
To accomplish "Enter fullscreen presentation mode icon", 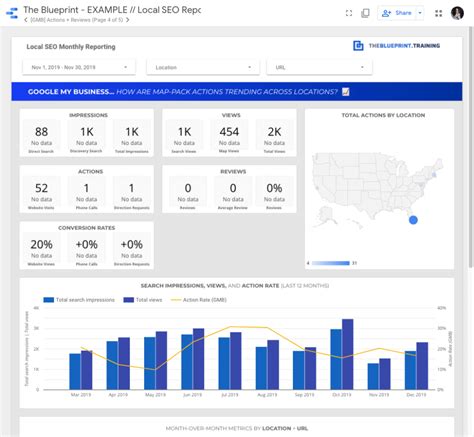I will 349,13.
